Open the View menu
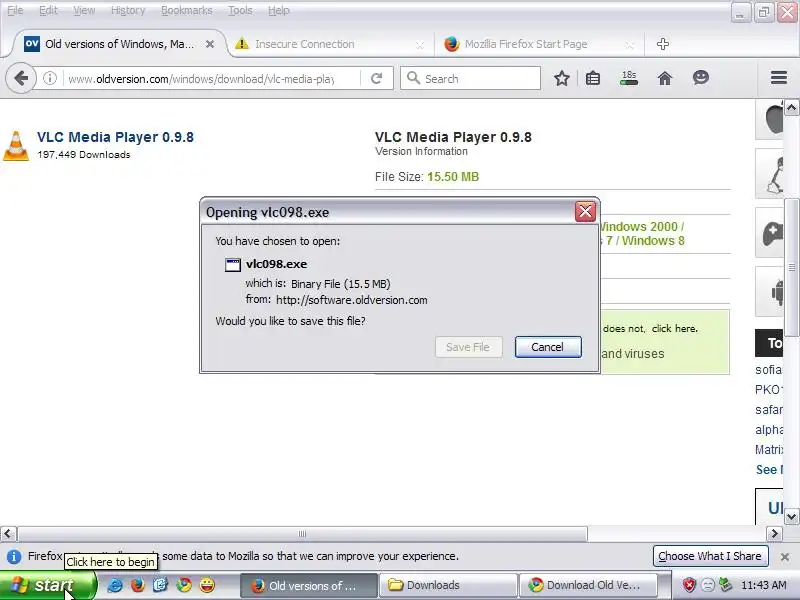The image size is (800, 600). (x=84, y=10)
